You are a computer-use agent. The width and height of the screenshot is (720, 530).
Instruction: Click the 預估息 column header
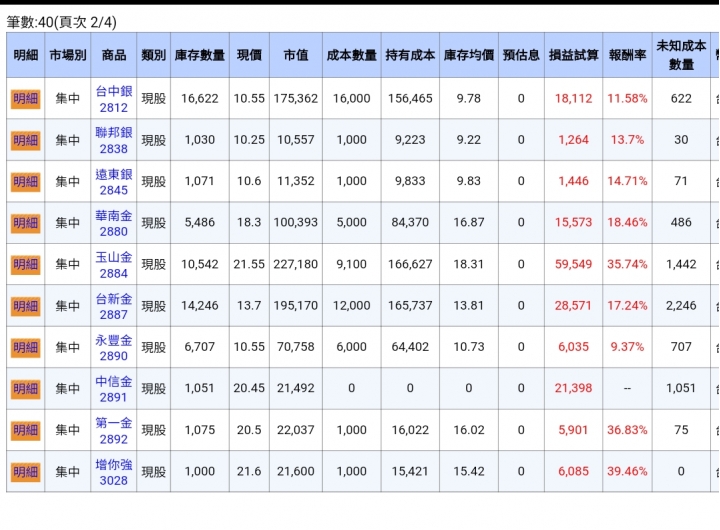point(521,55)
